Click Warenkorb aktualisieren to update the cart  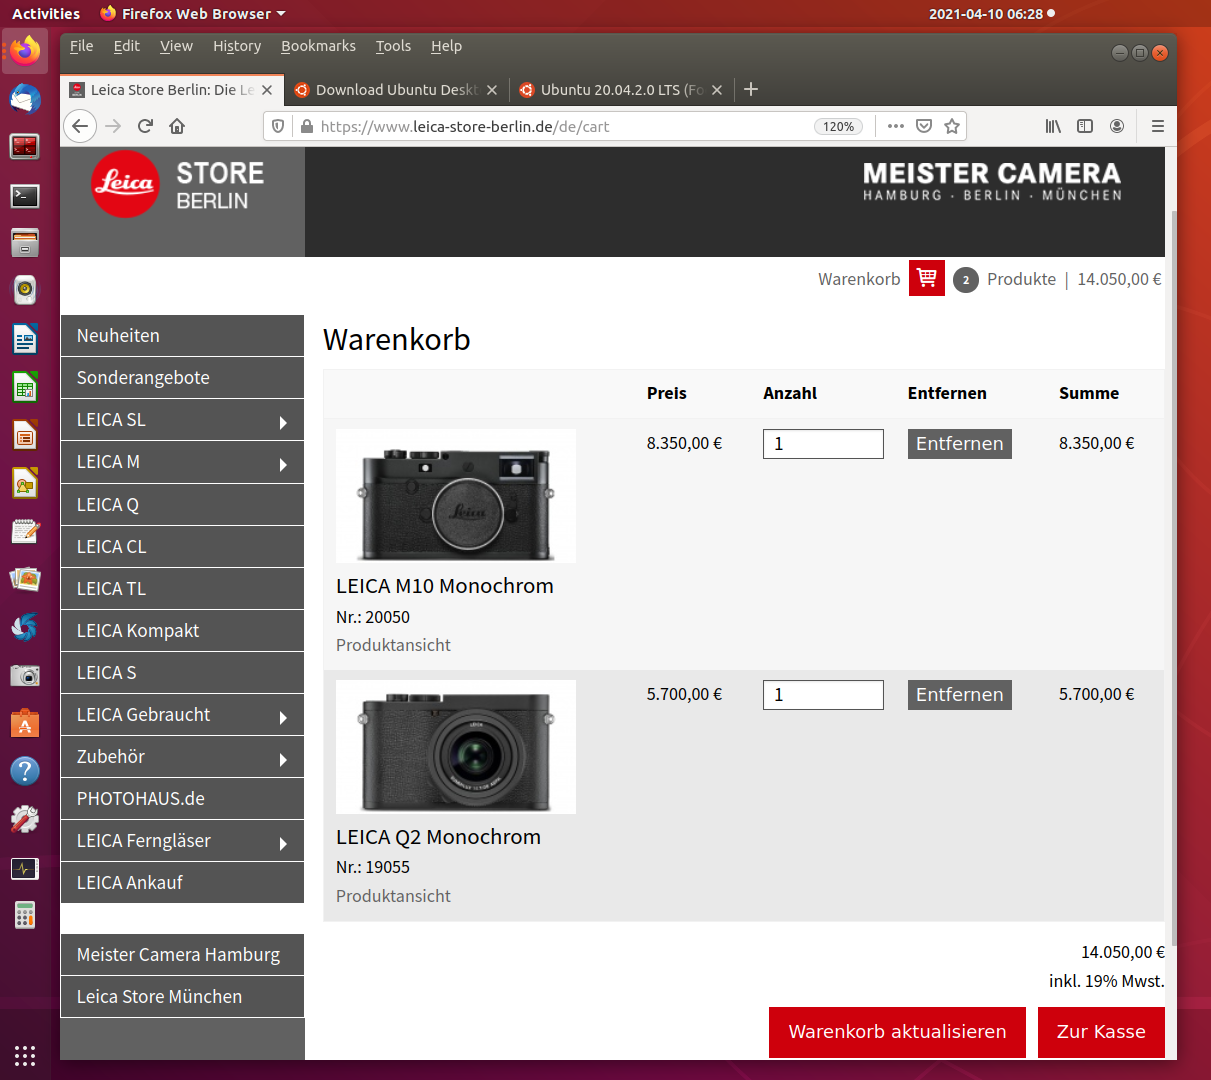click(897, 1032)
